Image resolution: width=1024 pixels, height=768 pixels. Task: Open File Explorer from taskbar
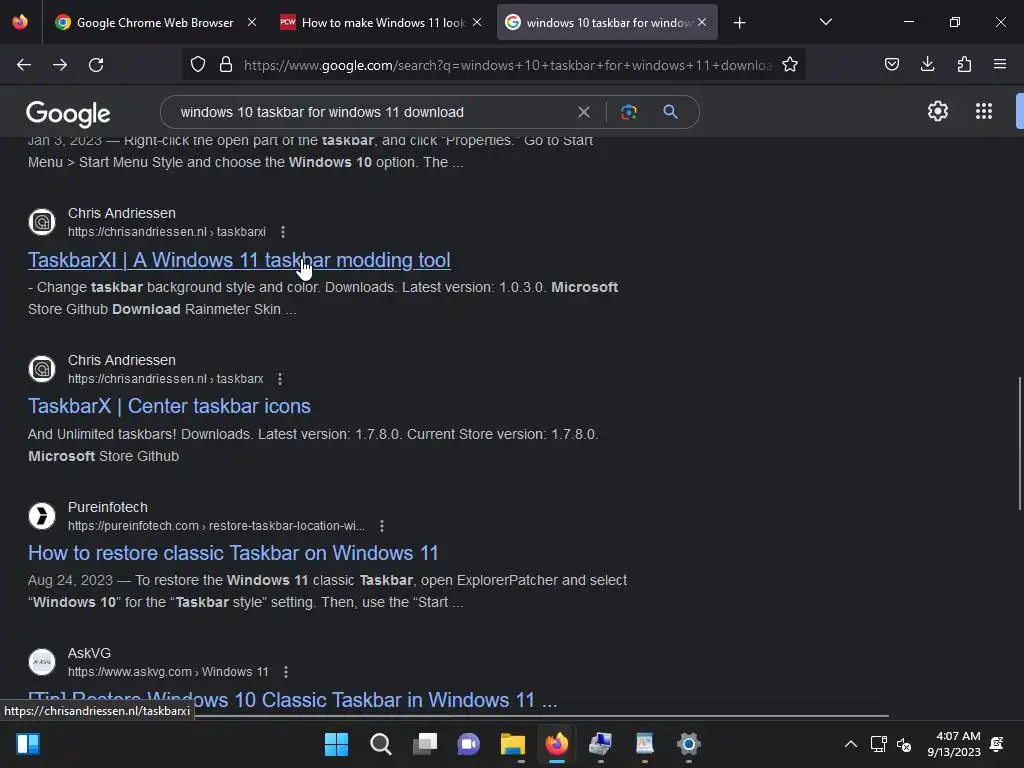pos(513,744)
